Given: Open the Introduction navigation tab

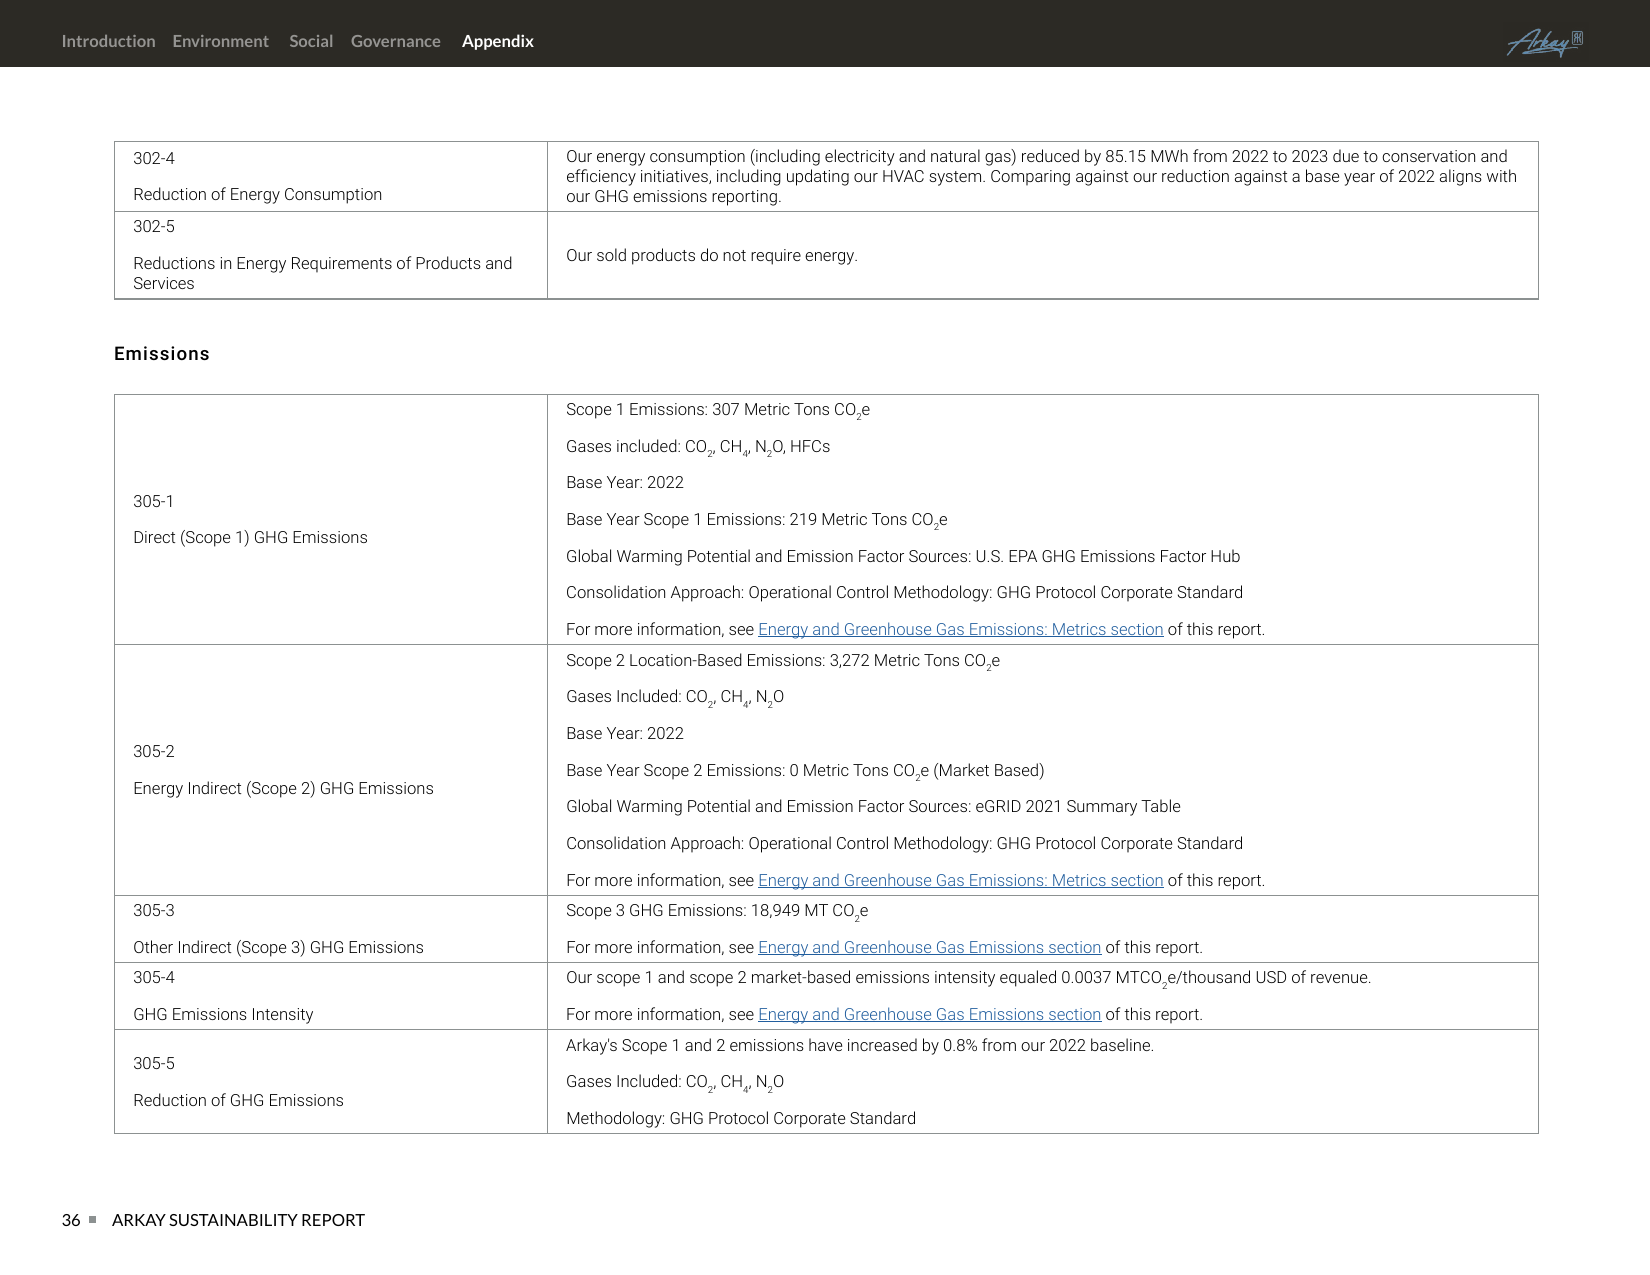Looking at the screenshot, I should click(108, 41).
